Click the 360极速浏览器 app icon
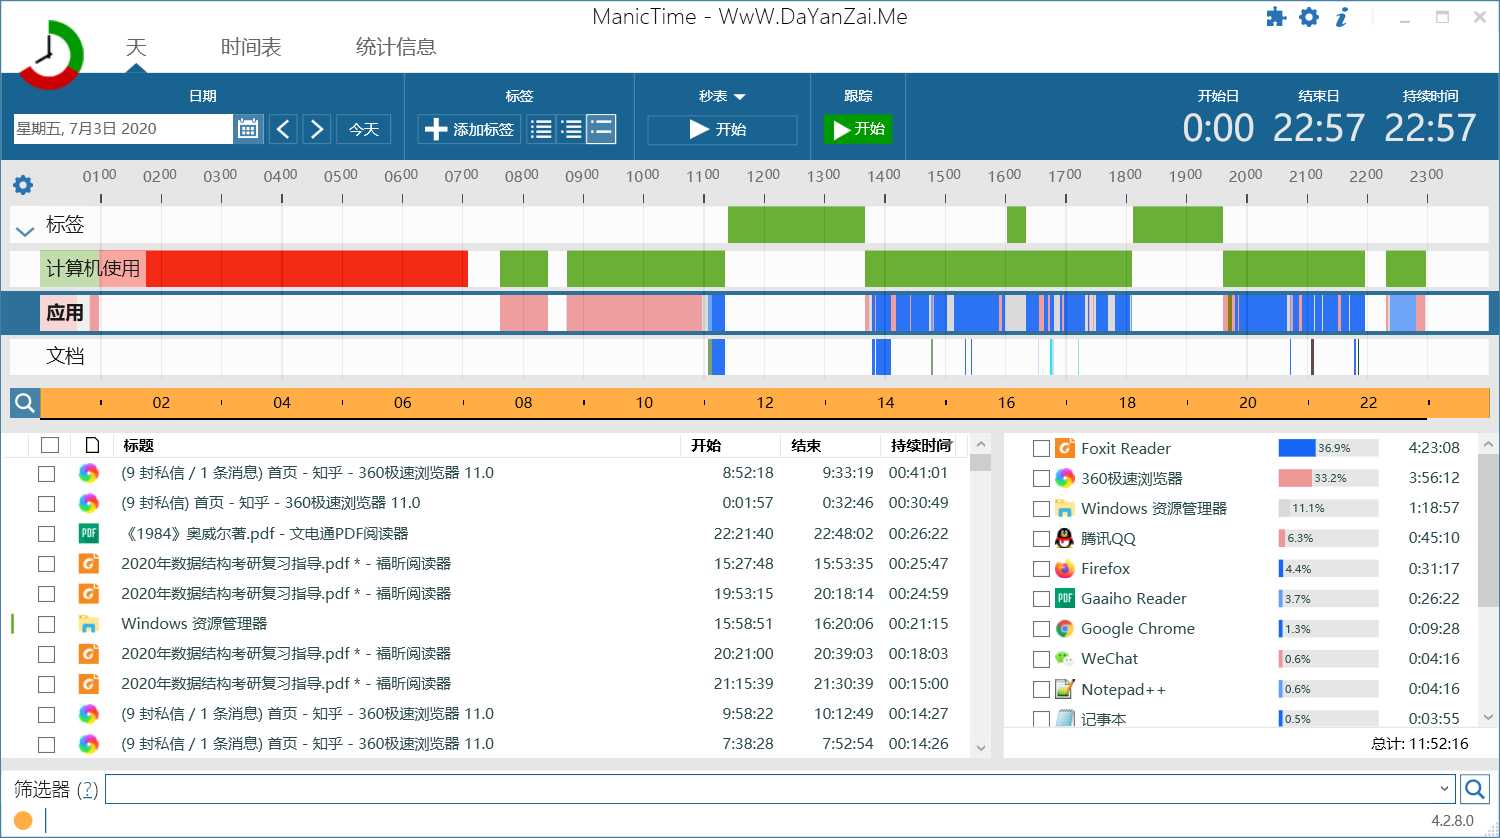This screenshot has width=1500, height=838. click(1065, 478)
